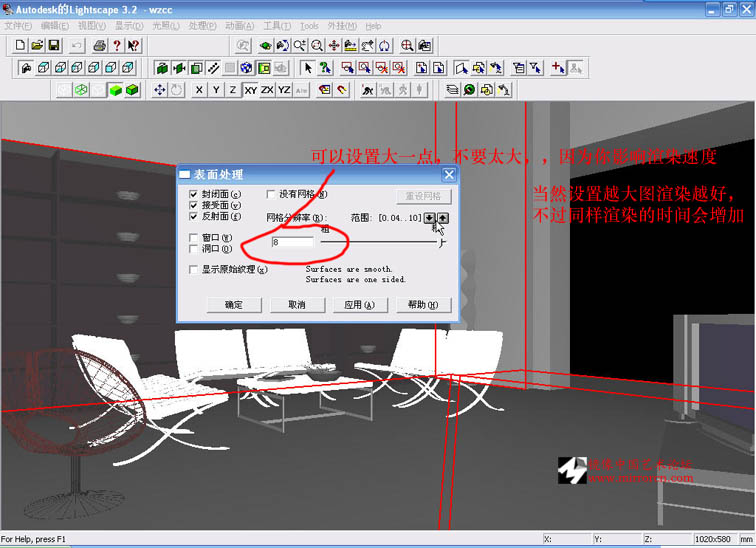756x548 pixels.
Task: Choose the green question mark Query Select tool
Action: tap(325, 67)
